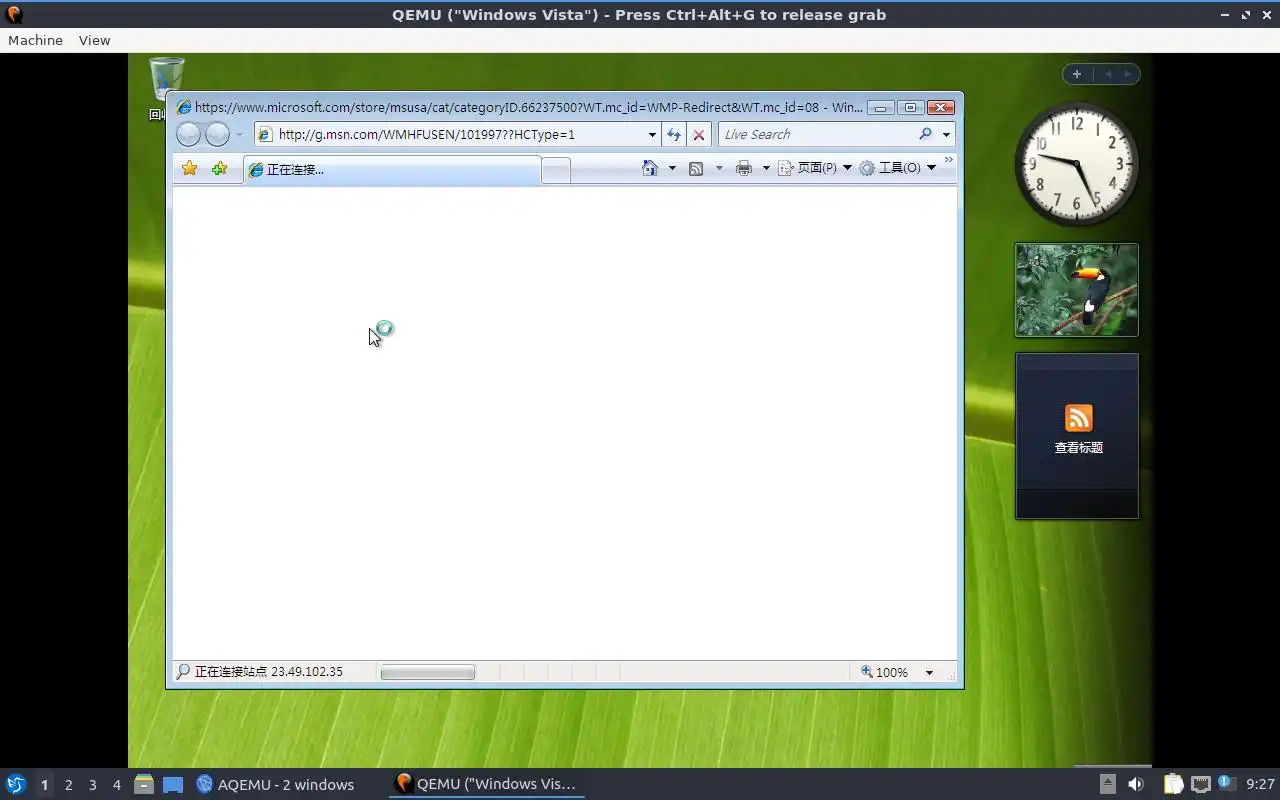Image resolution: width=1280 pixels, height=800 pixels.
Task: Select the QEMU Windows Vista taskbar item
Action: click(487, 784)
